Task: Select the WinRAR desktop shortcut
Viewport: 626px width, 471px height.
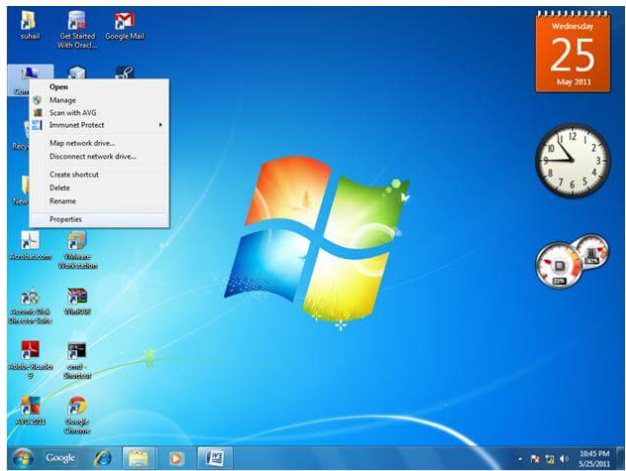Action: (x=77, y=301)
